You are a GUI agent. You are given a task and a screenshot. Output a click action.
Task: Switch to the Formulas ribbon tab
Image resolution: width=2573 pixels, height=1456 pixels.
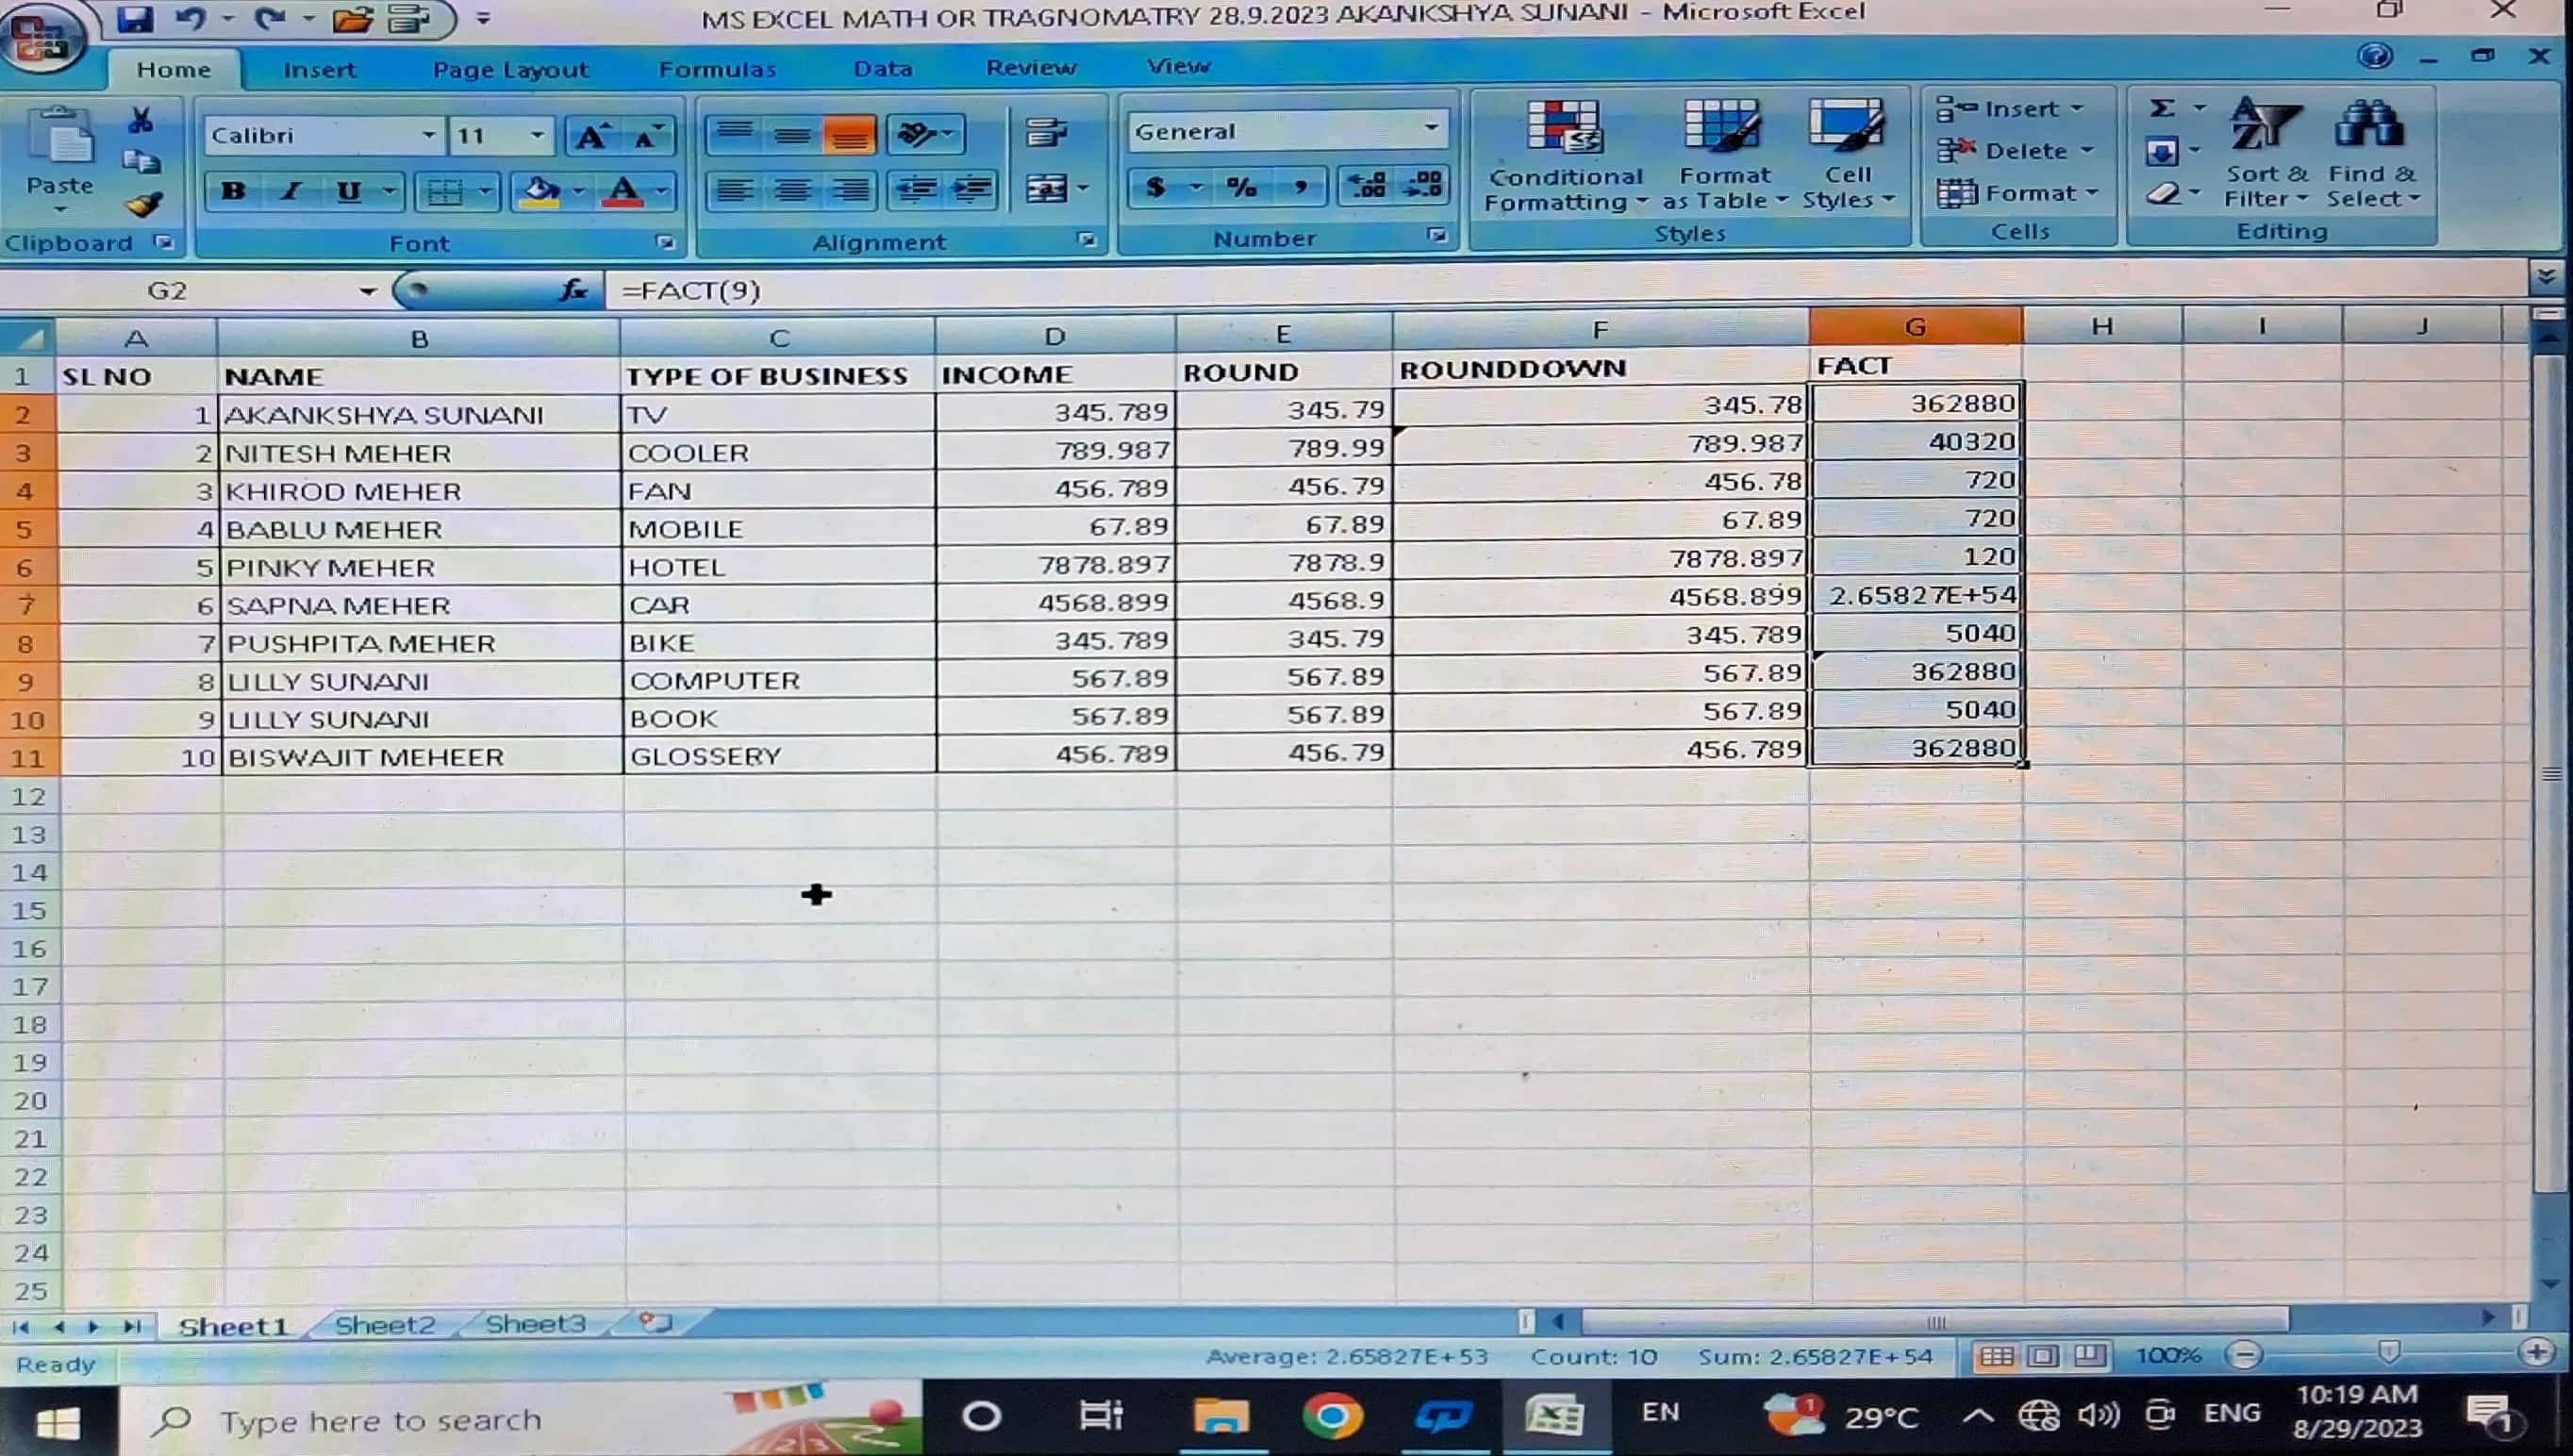point(717,69)
